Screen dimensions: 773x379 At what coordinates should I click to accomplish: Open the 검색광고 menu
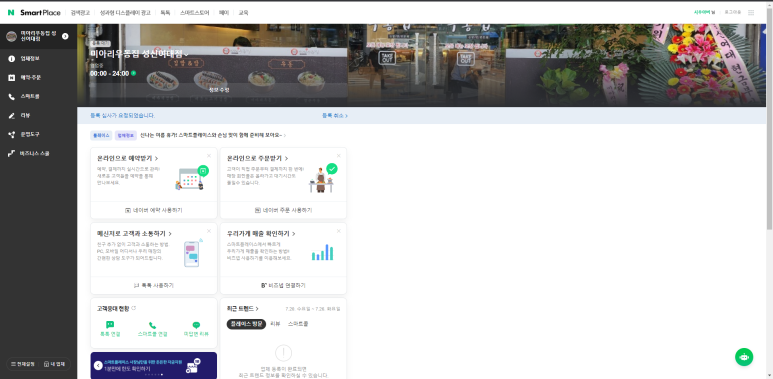[80, 13]
